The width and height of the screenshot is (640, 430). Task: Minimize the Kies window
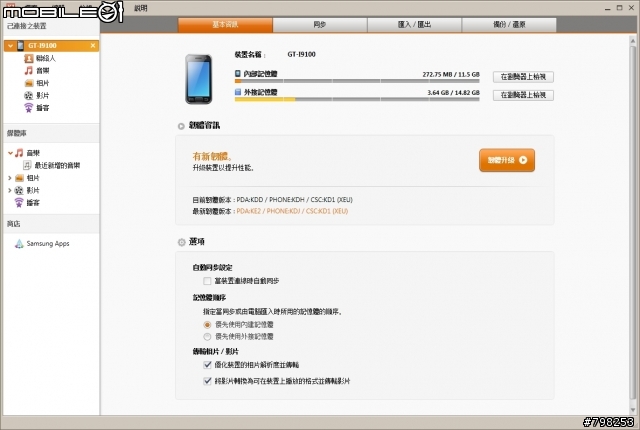(x=608, y=8)
